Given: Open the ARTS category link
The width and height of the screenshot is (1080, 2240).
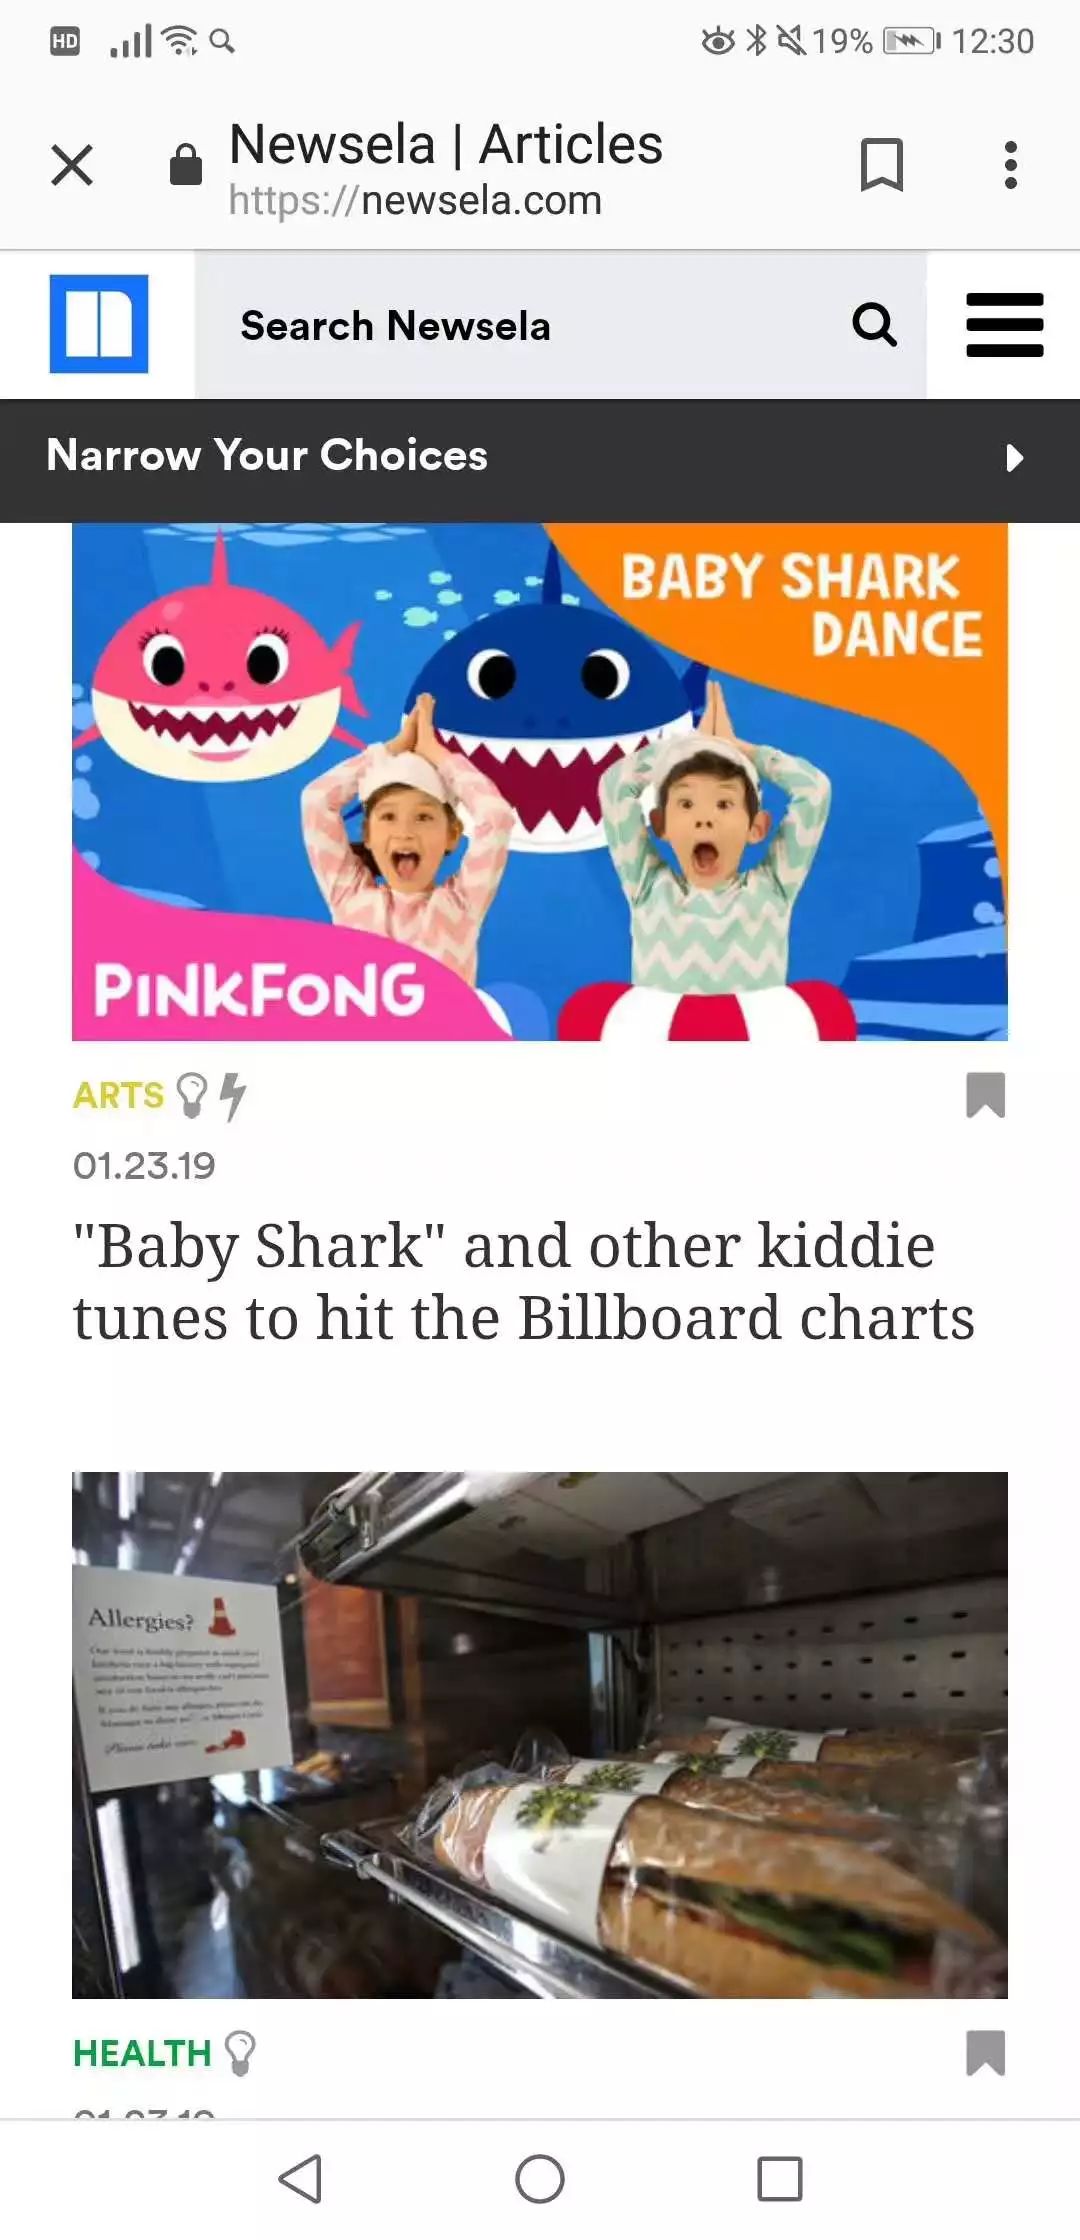Looking at the screenshot, I should pos(118,1096).
